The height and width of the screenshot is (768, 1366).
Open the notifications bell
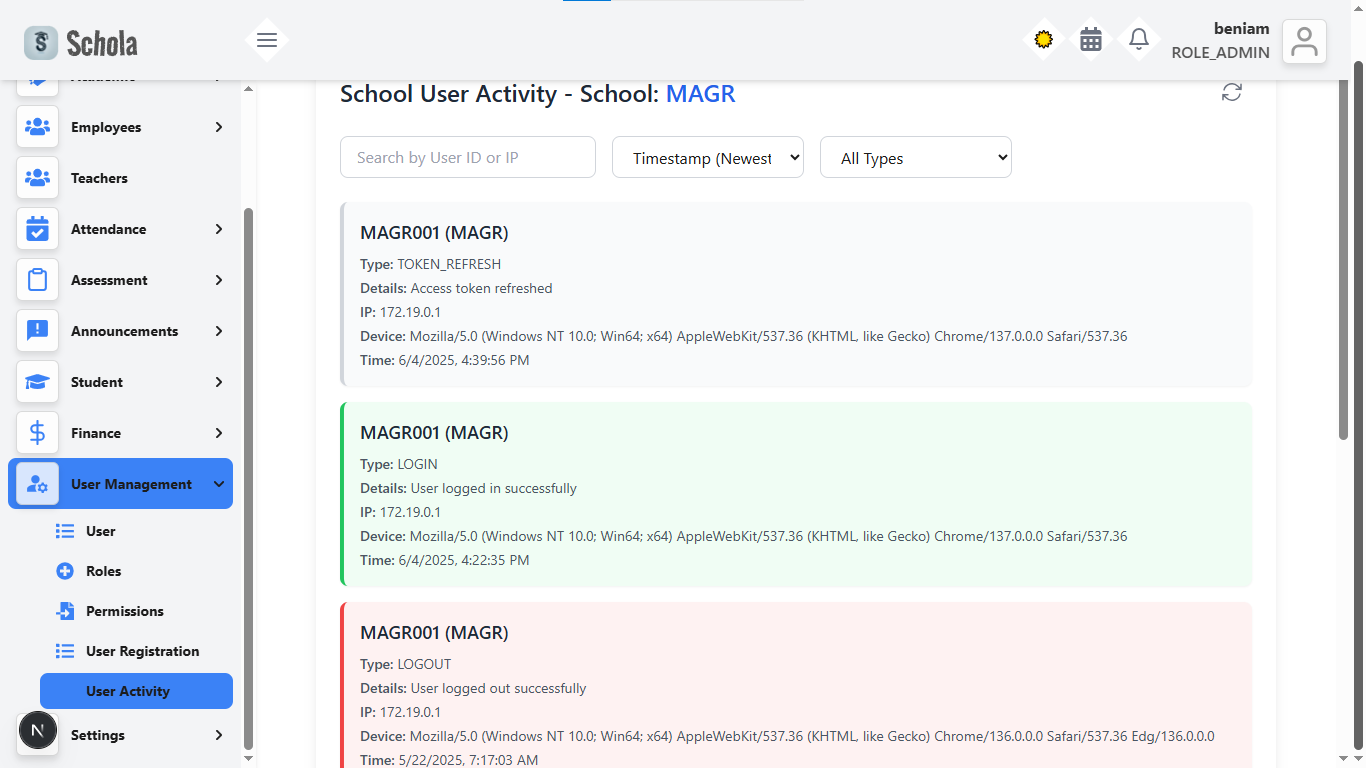(x=1138, y=40)
